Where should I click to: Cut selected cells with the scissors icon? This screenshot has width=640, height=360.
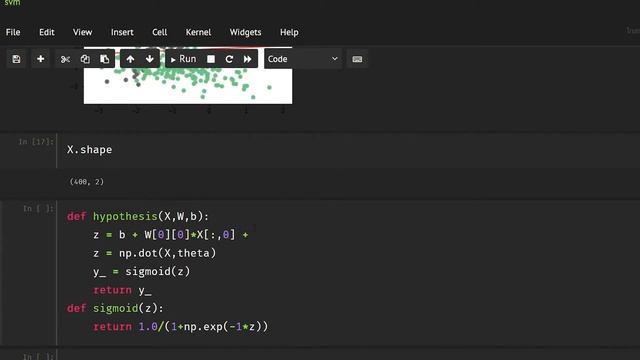pyautogui.click(x=65, y=59)
